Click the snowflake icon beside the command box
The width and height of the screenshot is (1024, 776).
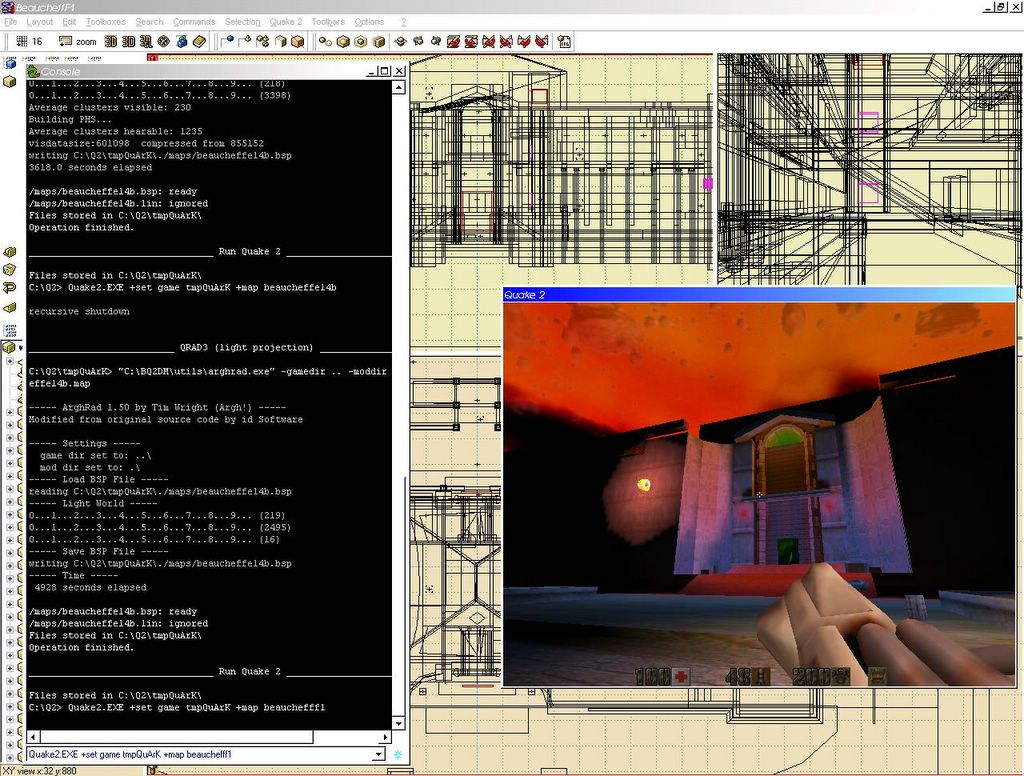pyautogui.click(x=398, y=754)
